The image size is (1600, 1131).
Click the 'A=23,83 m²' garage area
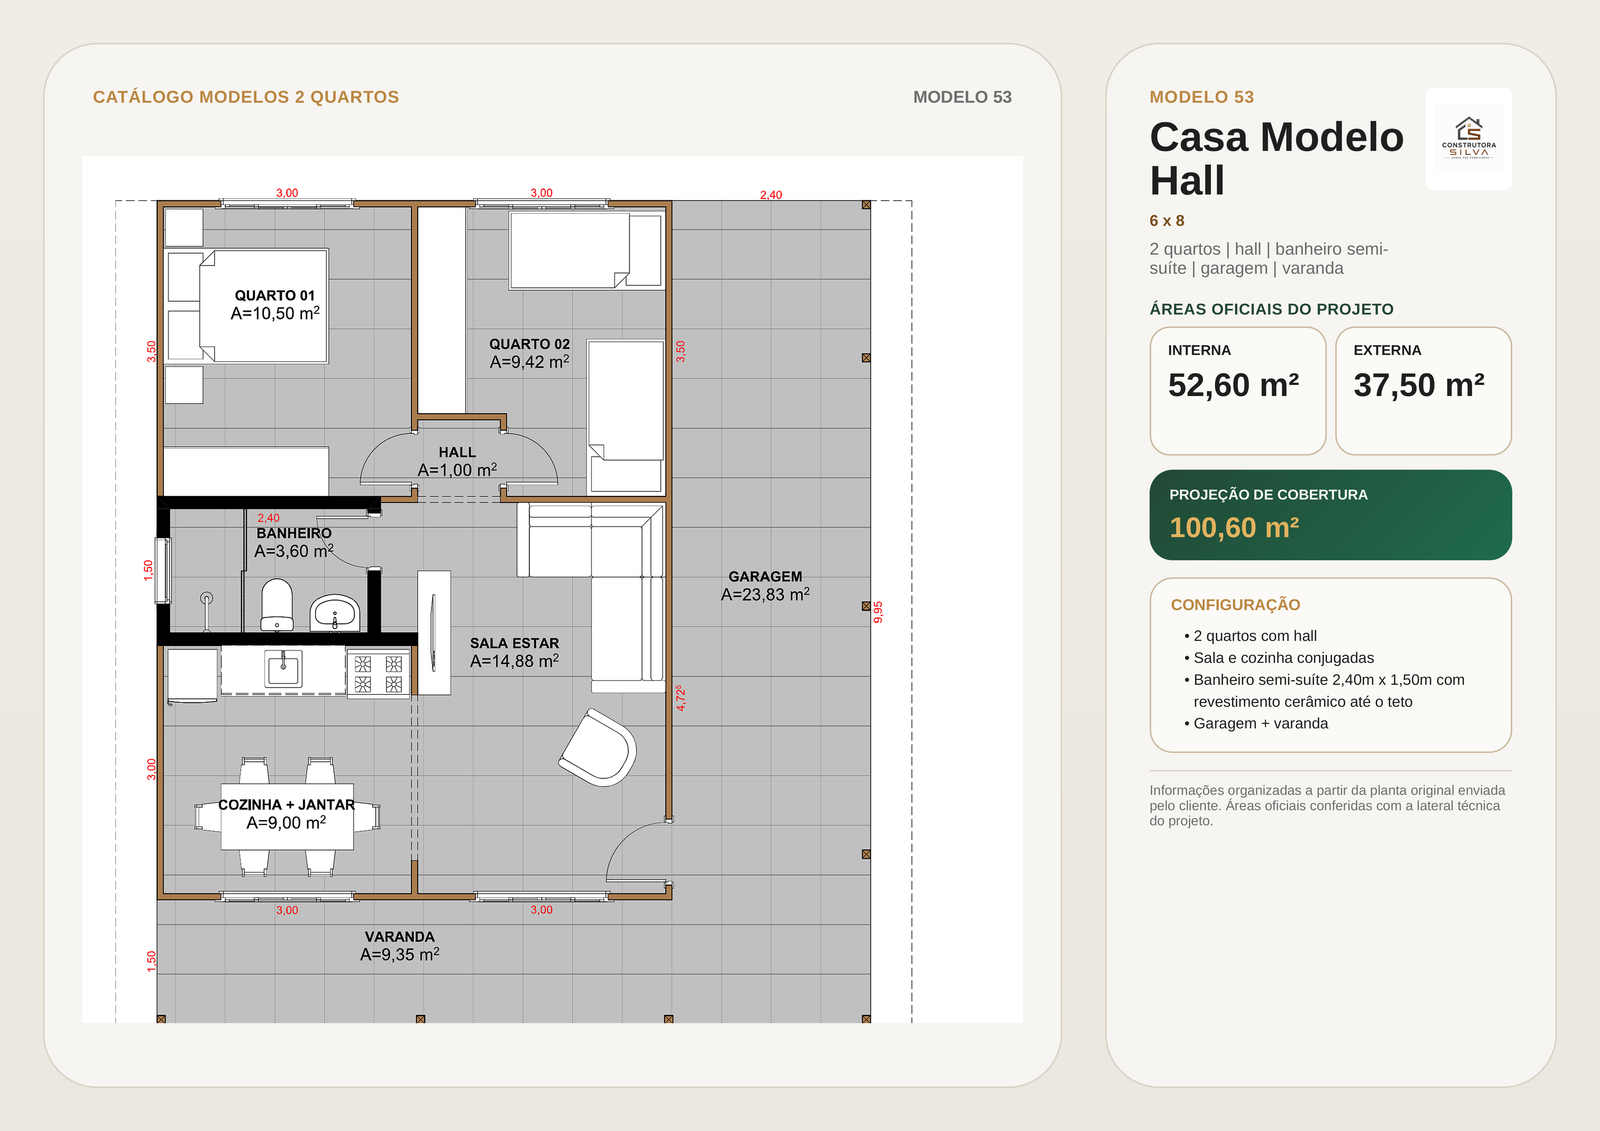point(765,594)
